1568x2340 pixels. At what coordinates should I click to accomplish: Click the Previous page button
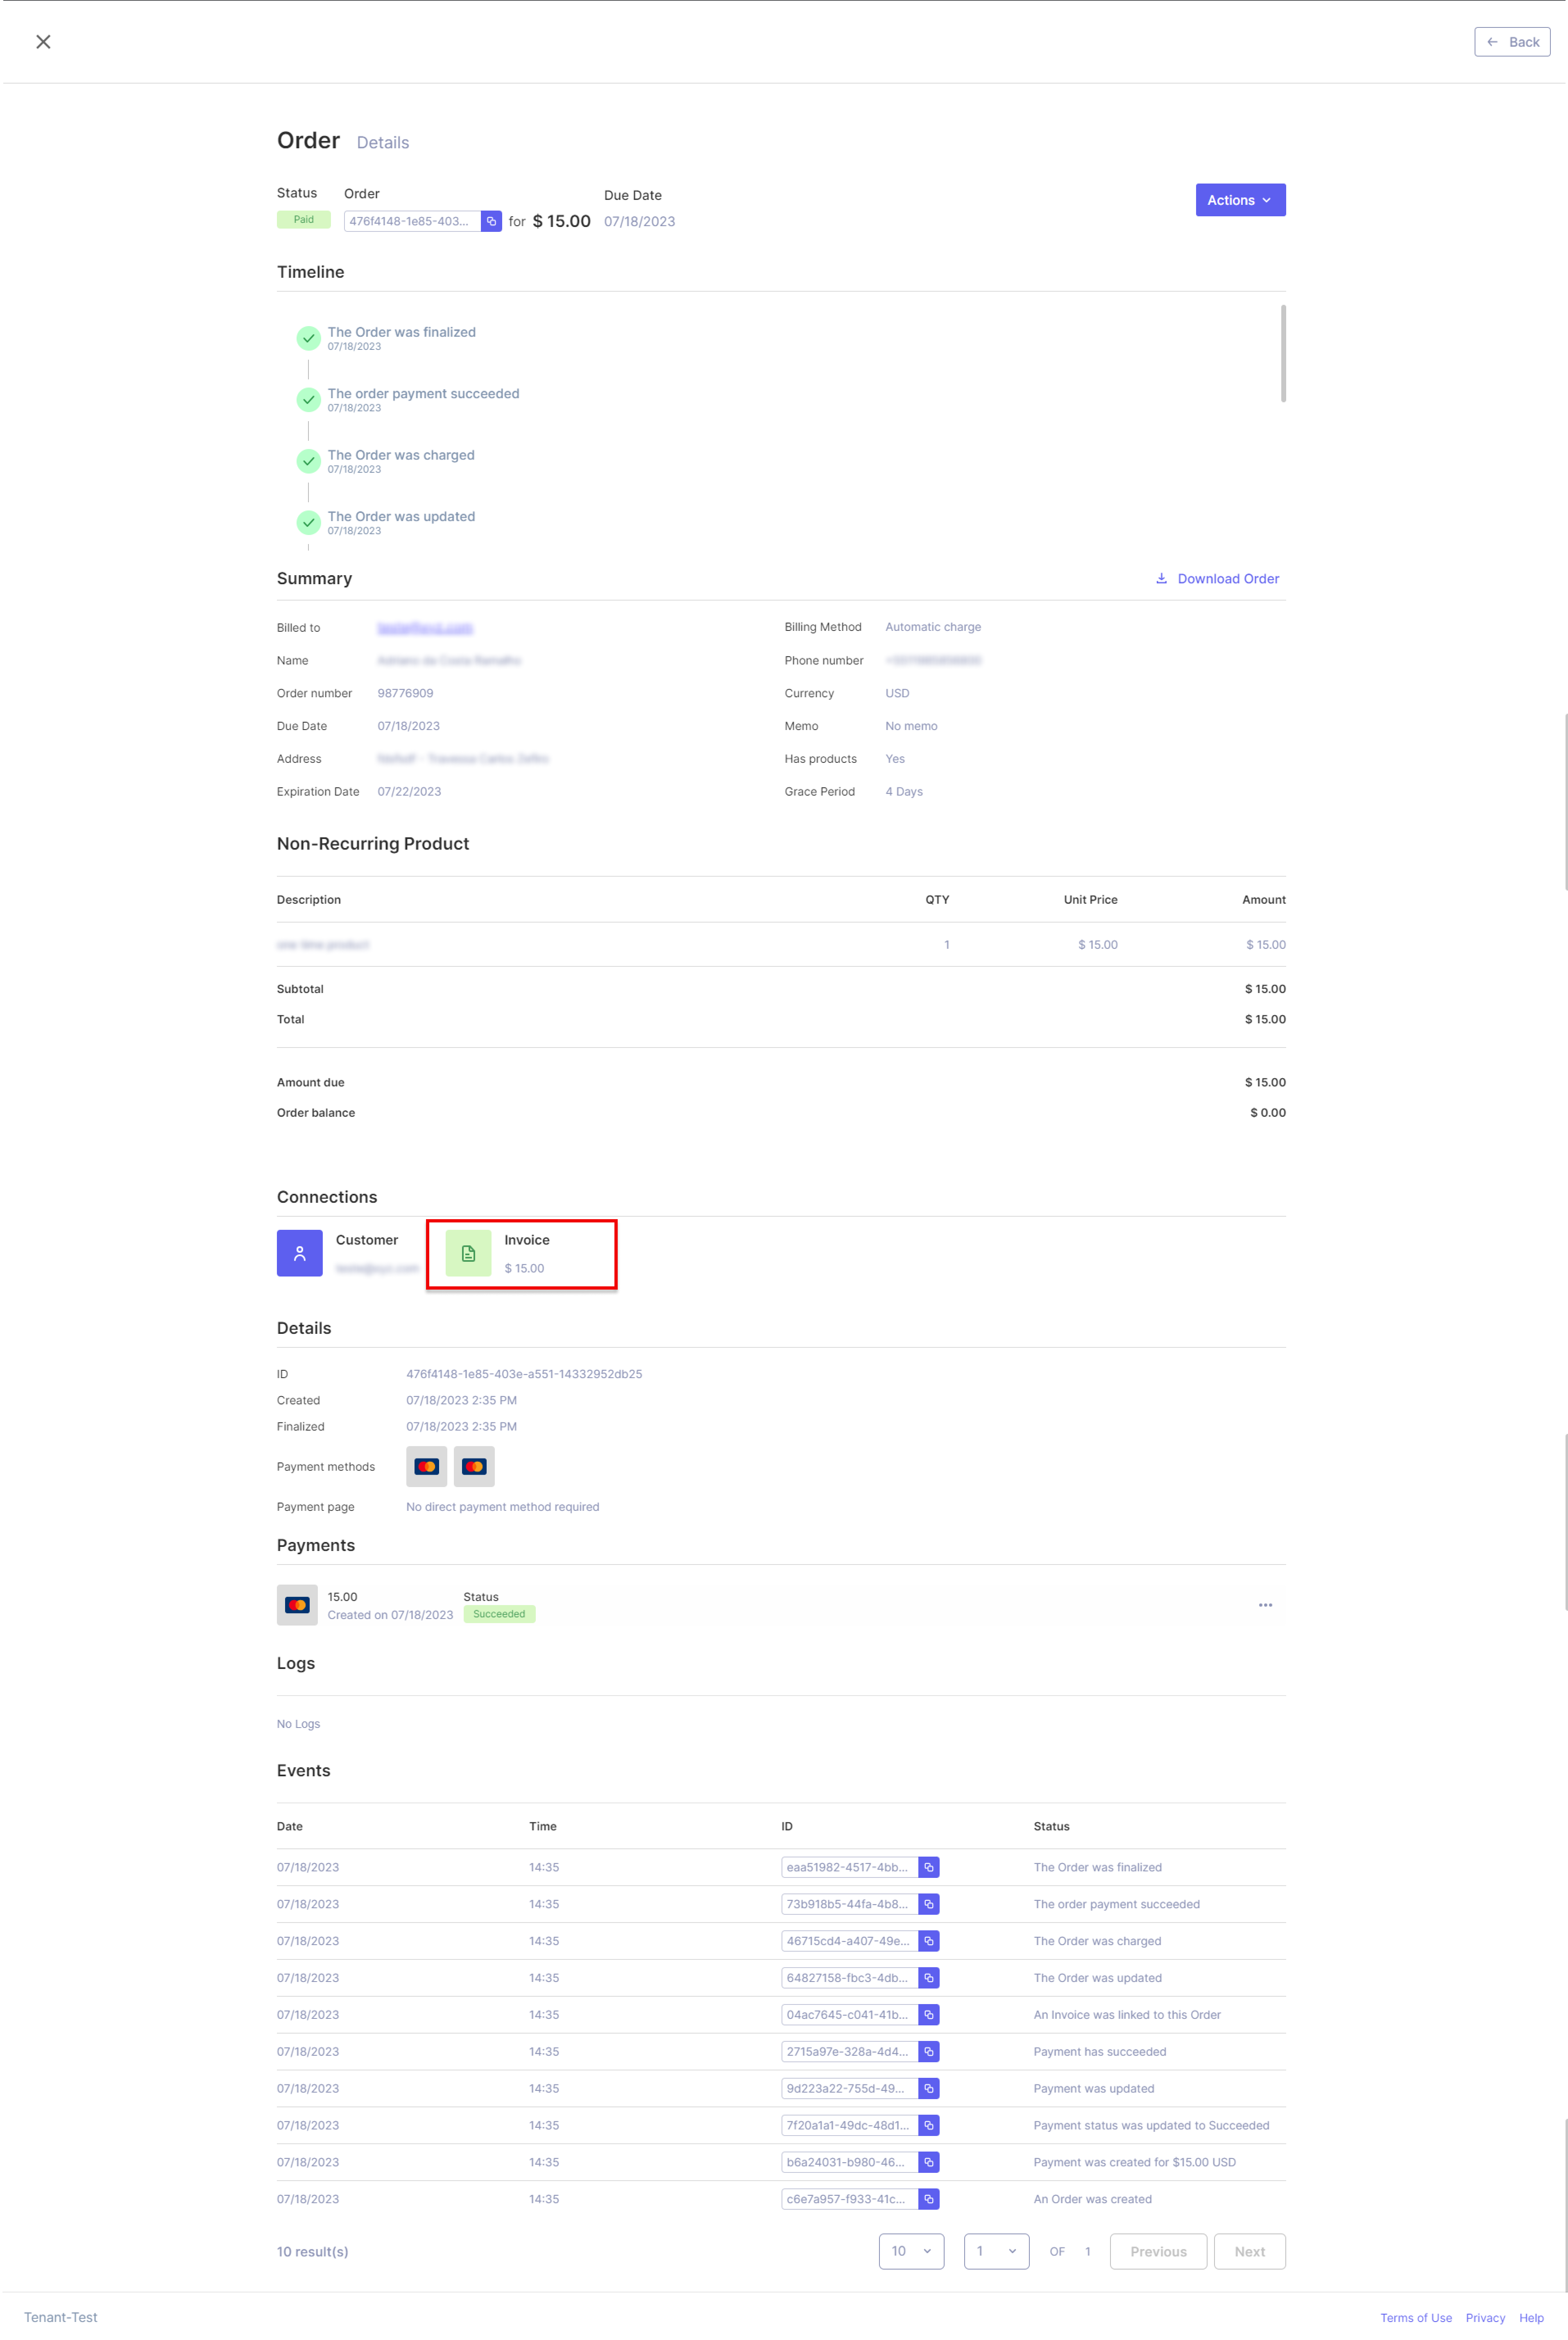[1158, 2251]
